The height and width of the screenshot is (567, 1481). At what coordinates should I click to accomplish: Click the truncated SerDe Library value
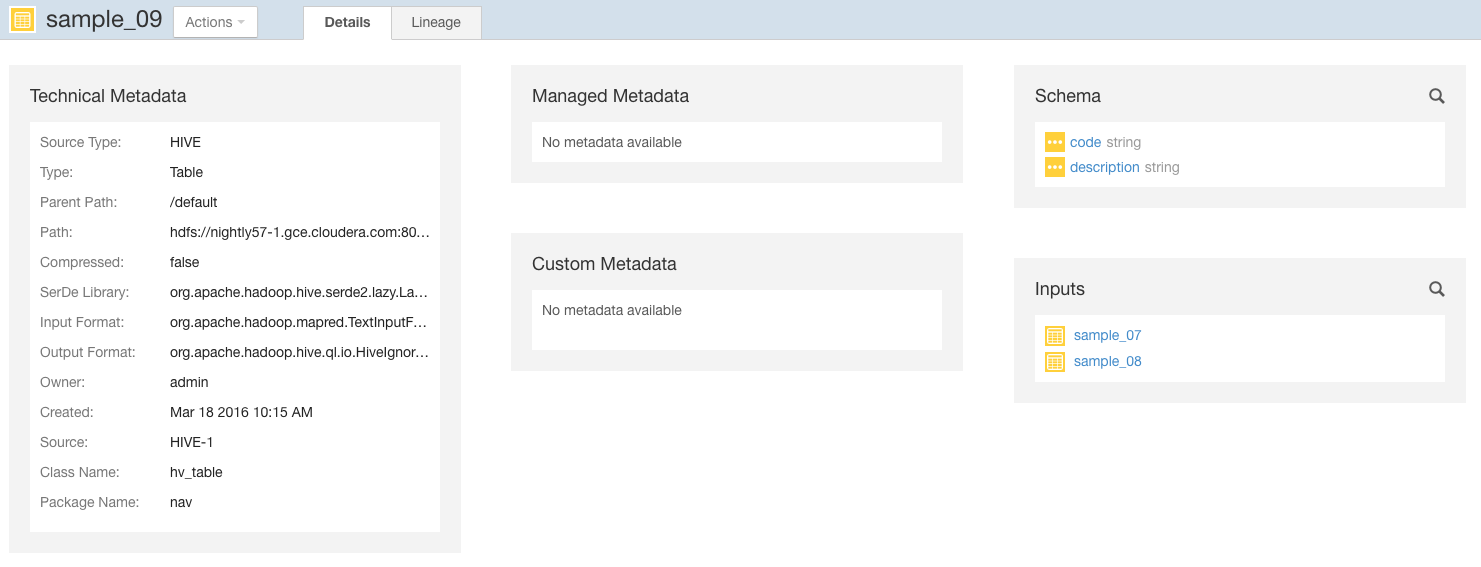[299, 292]
